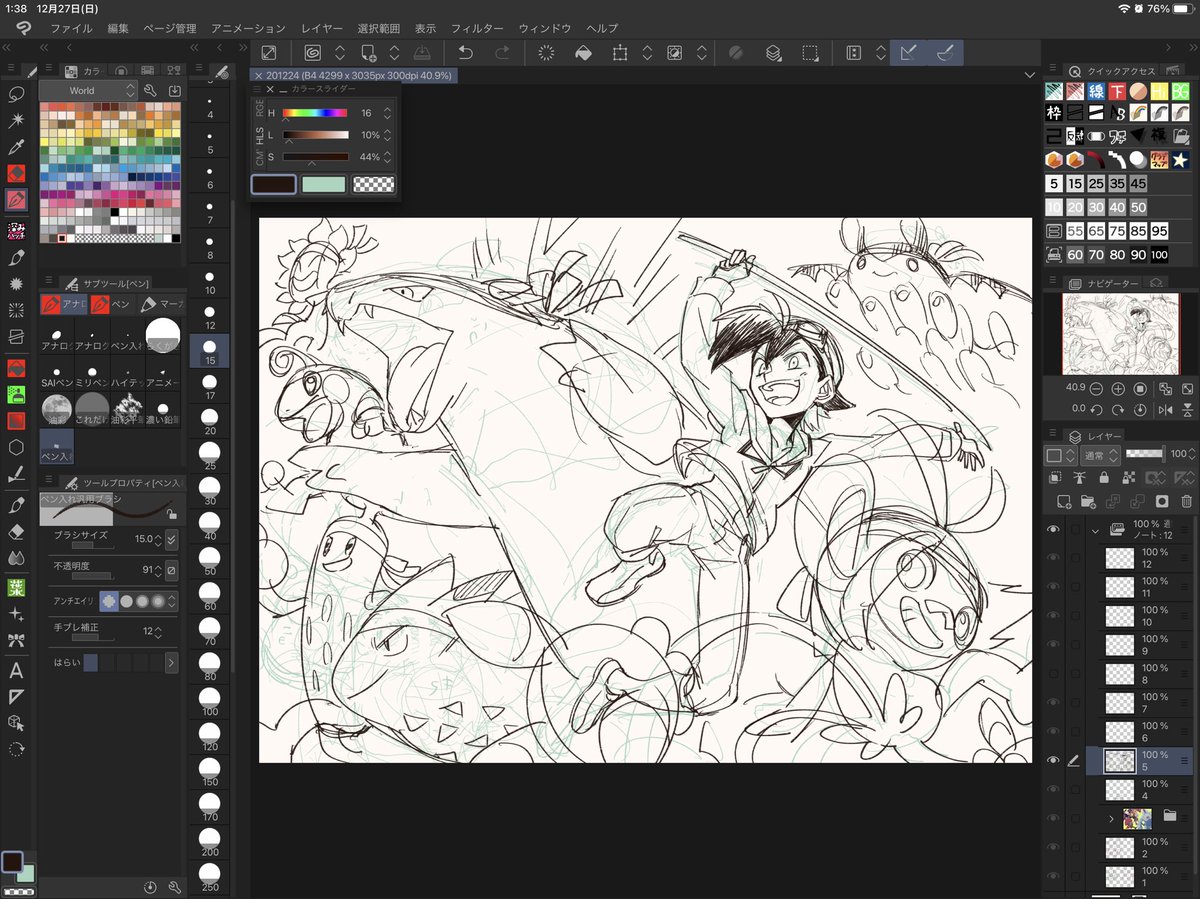Click the stabilization stepper beside 12
Screen dimensions: 1200x899
[160, 631]
